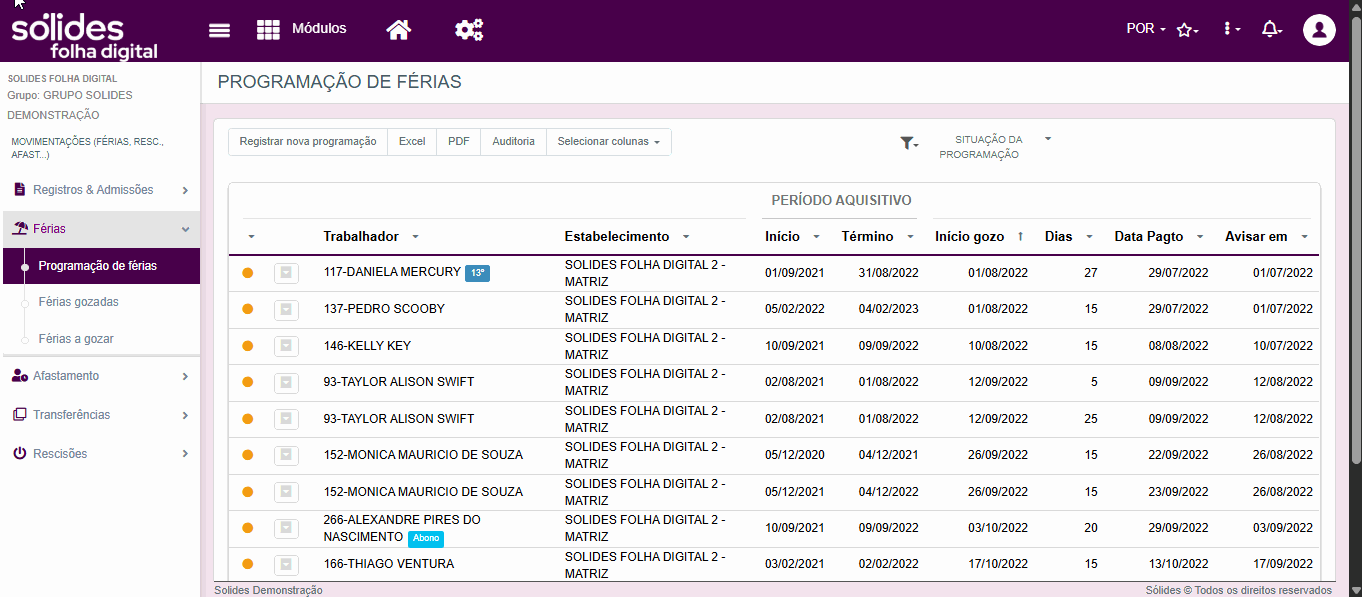Image resolution: width=1362 pixels, height=597 pixels.
Task: Click 137-PEDRO SCOOBY worker name
Action: pos(384,309)
